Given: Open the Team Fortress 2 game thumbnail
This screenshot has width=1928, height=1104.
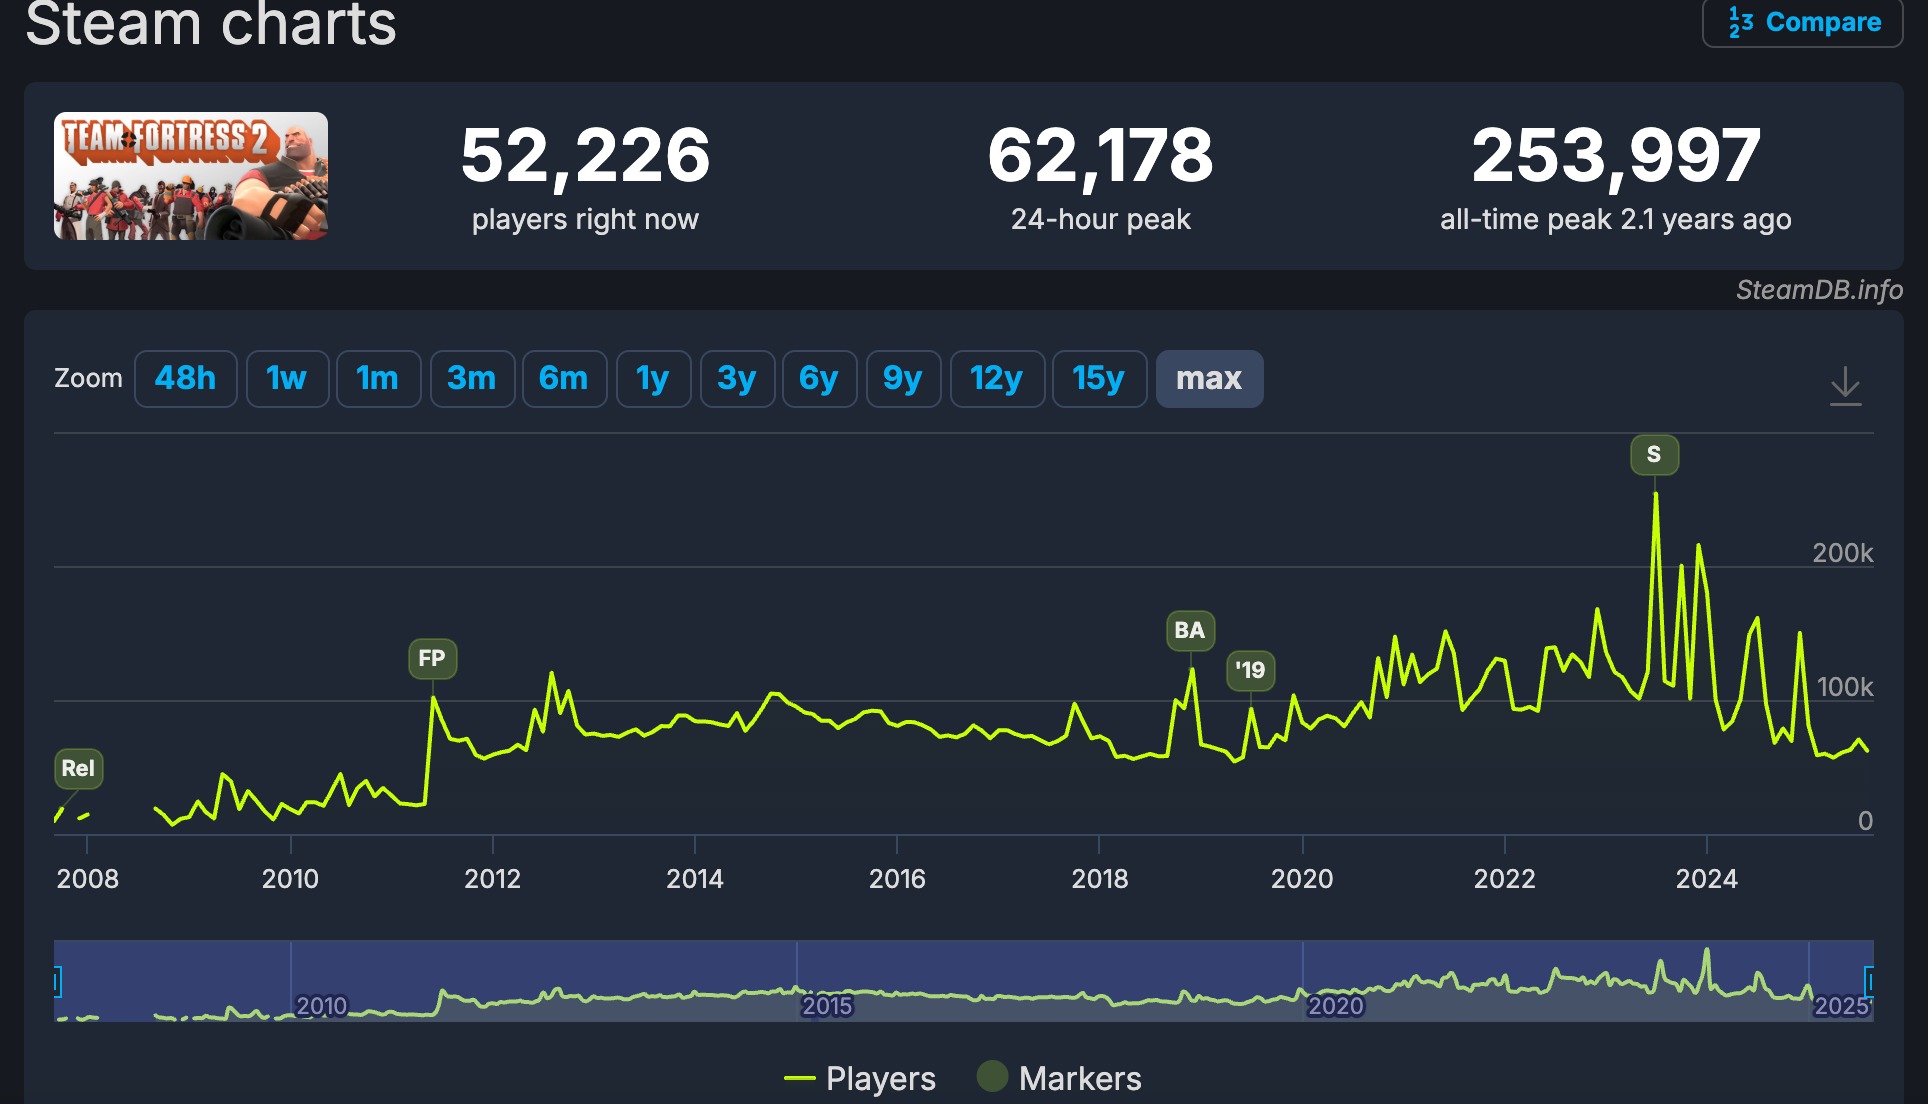Looking at the screenshot, I should coord(191,176).
